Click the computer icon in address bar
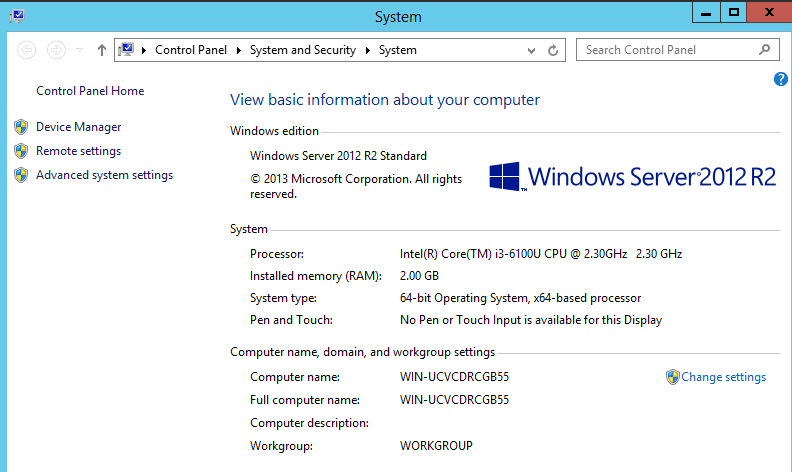 [x=126, y=50]
